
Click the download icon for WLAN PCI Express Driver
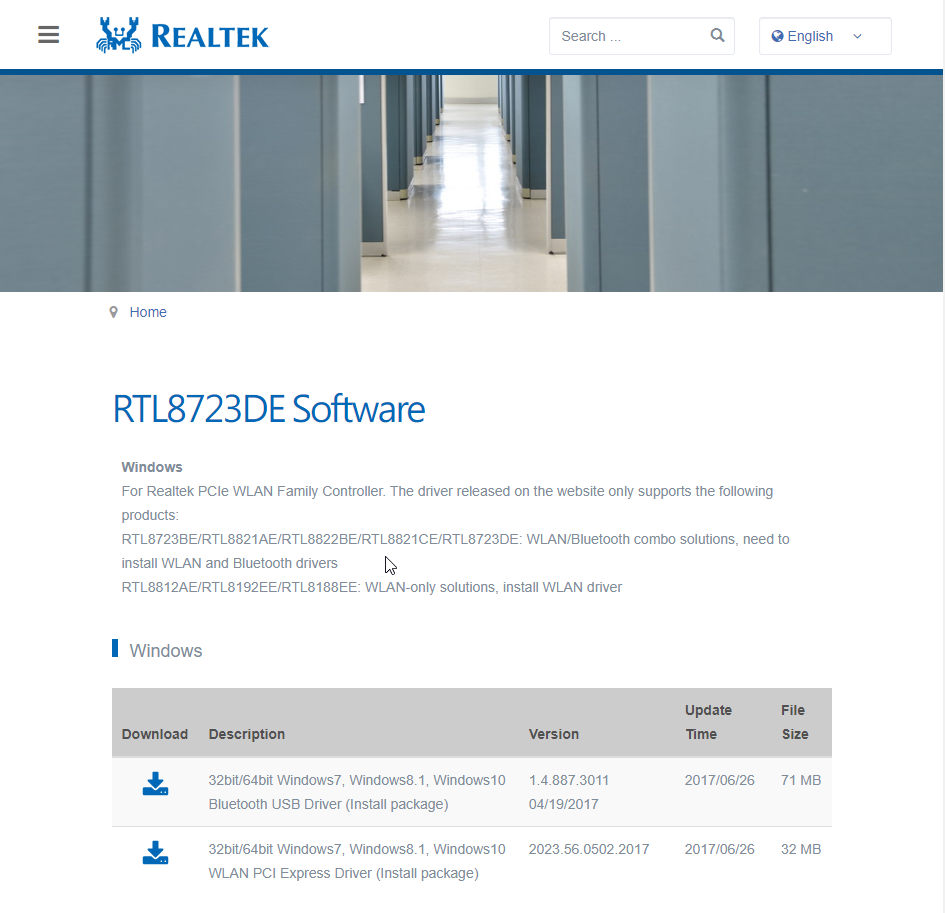coord(155,853)
